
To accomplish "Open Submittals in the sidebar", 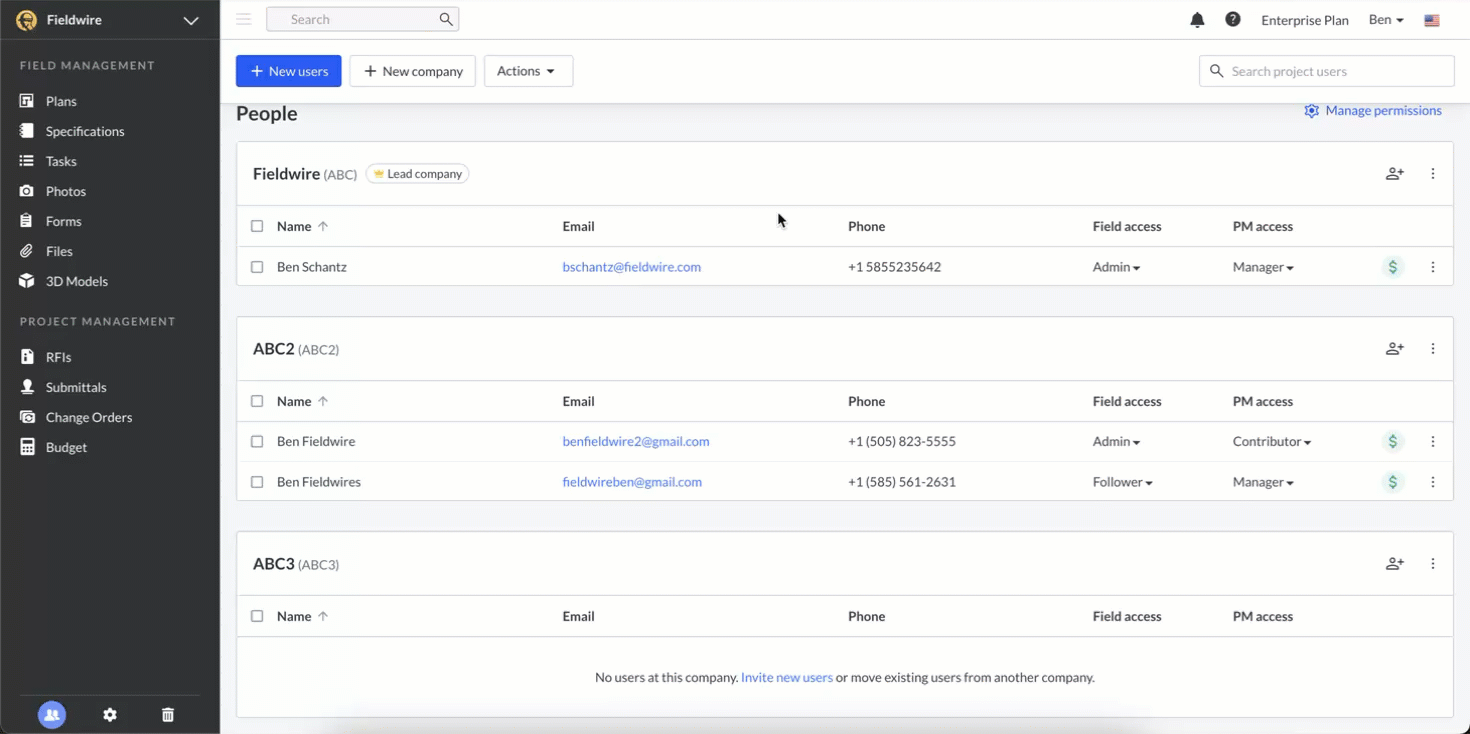I will coord(76,387).
